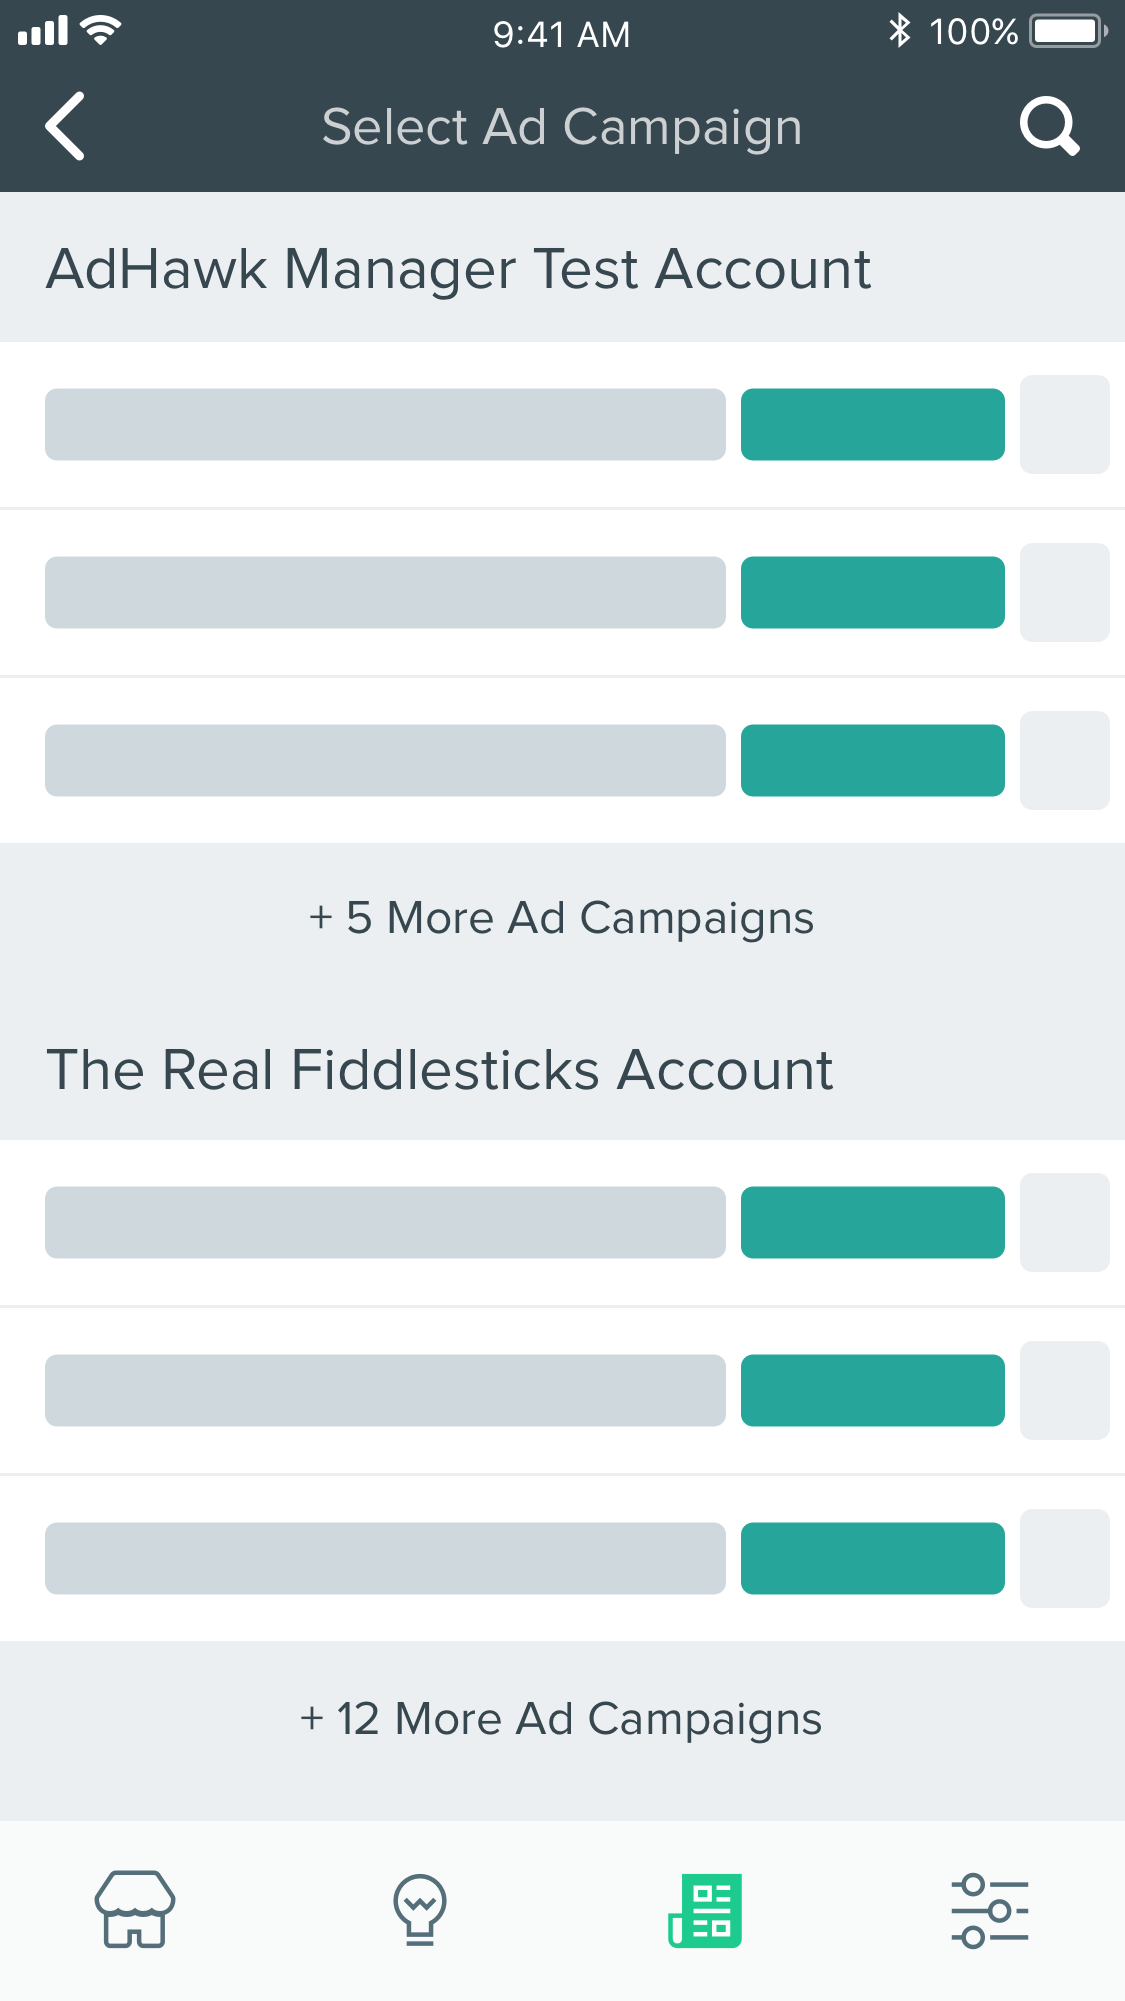Screen dimensions: 1125x2001
Task: Select the AdHawk Manager Test Account header
Action: (459, 269)
